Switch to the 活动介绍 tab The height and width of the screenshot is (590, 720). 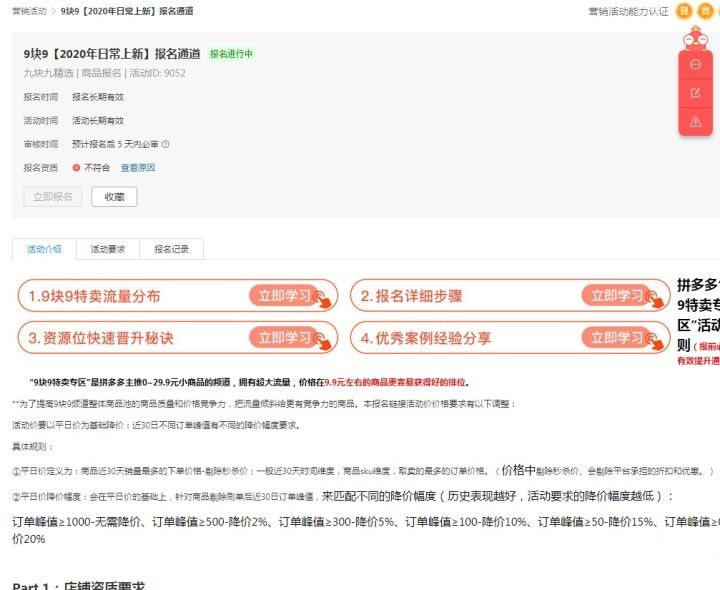(x=44, y=249)
